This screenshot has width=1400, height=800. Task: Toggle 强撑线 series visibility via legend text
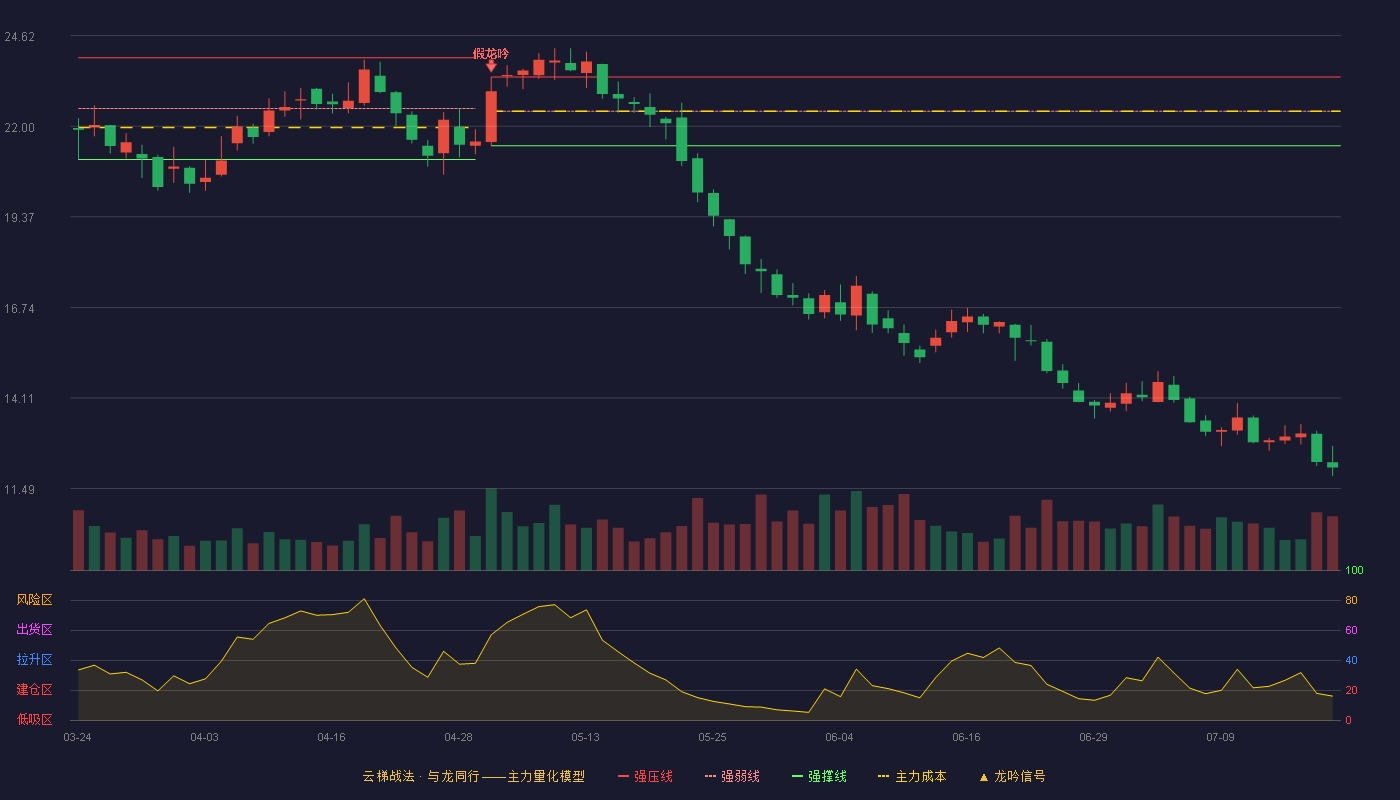pyautogui.click(x=827, y=776)
